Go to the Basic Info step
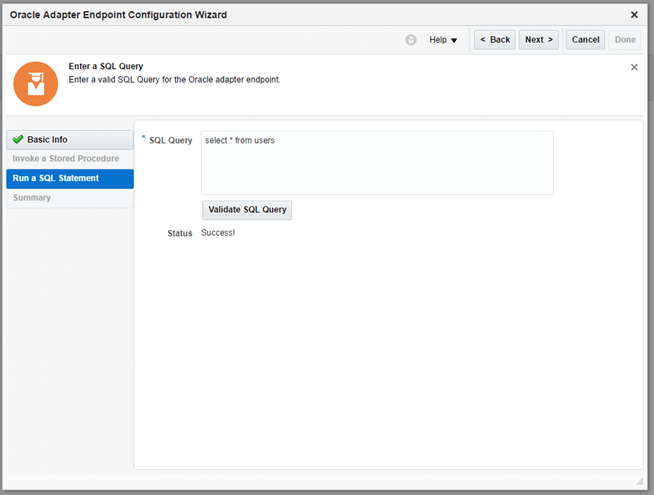The height and width of the screenshot is (495, 654). point(47,140)
